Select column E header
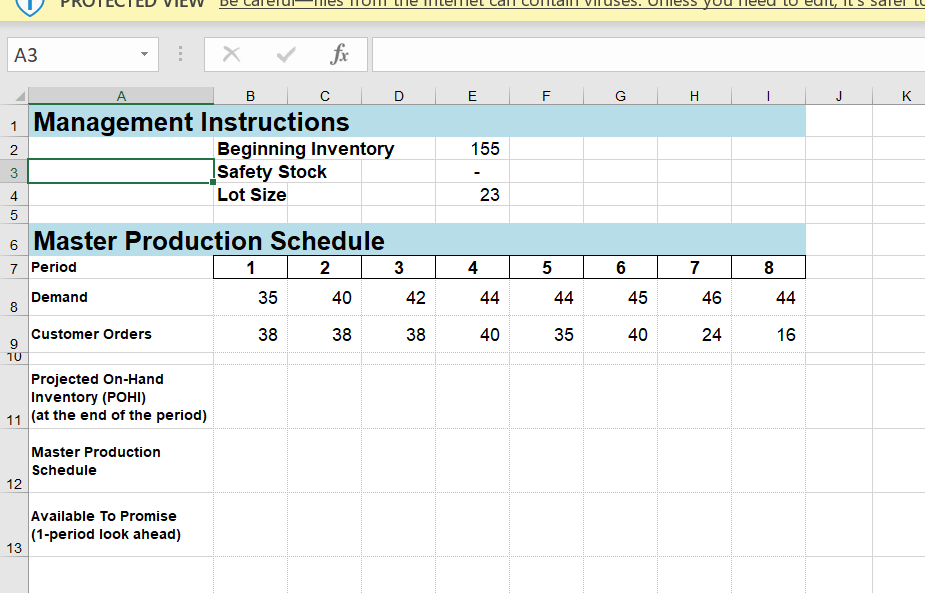This screenshot has height=593, width=925. pos(473,96)
